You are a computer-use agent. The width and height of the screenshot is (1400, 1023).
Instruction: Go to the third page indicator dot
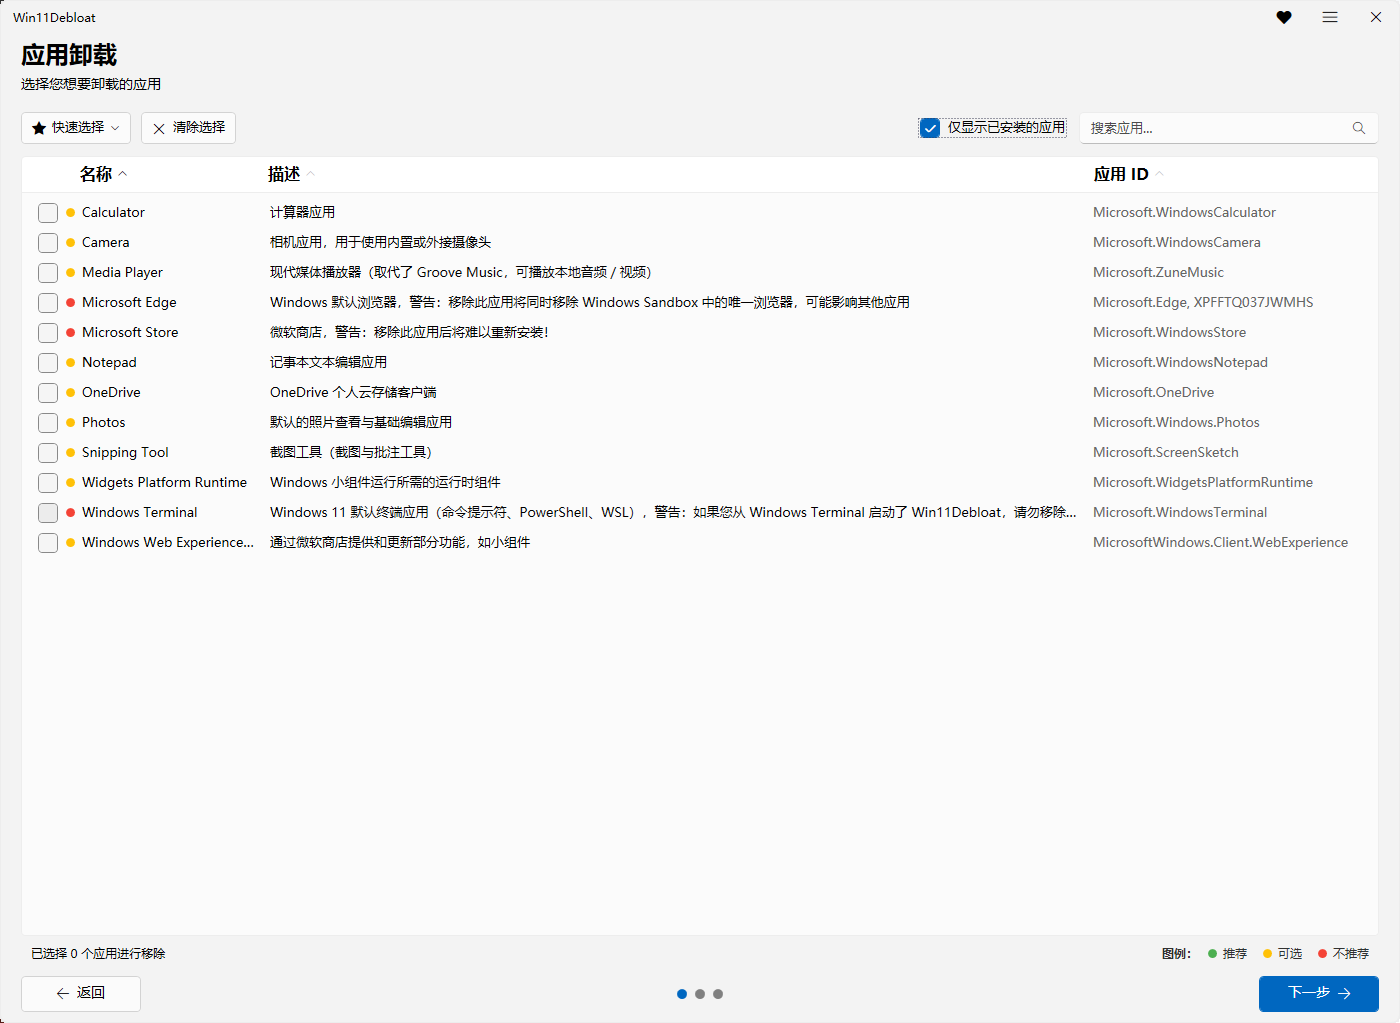point(718,994)
